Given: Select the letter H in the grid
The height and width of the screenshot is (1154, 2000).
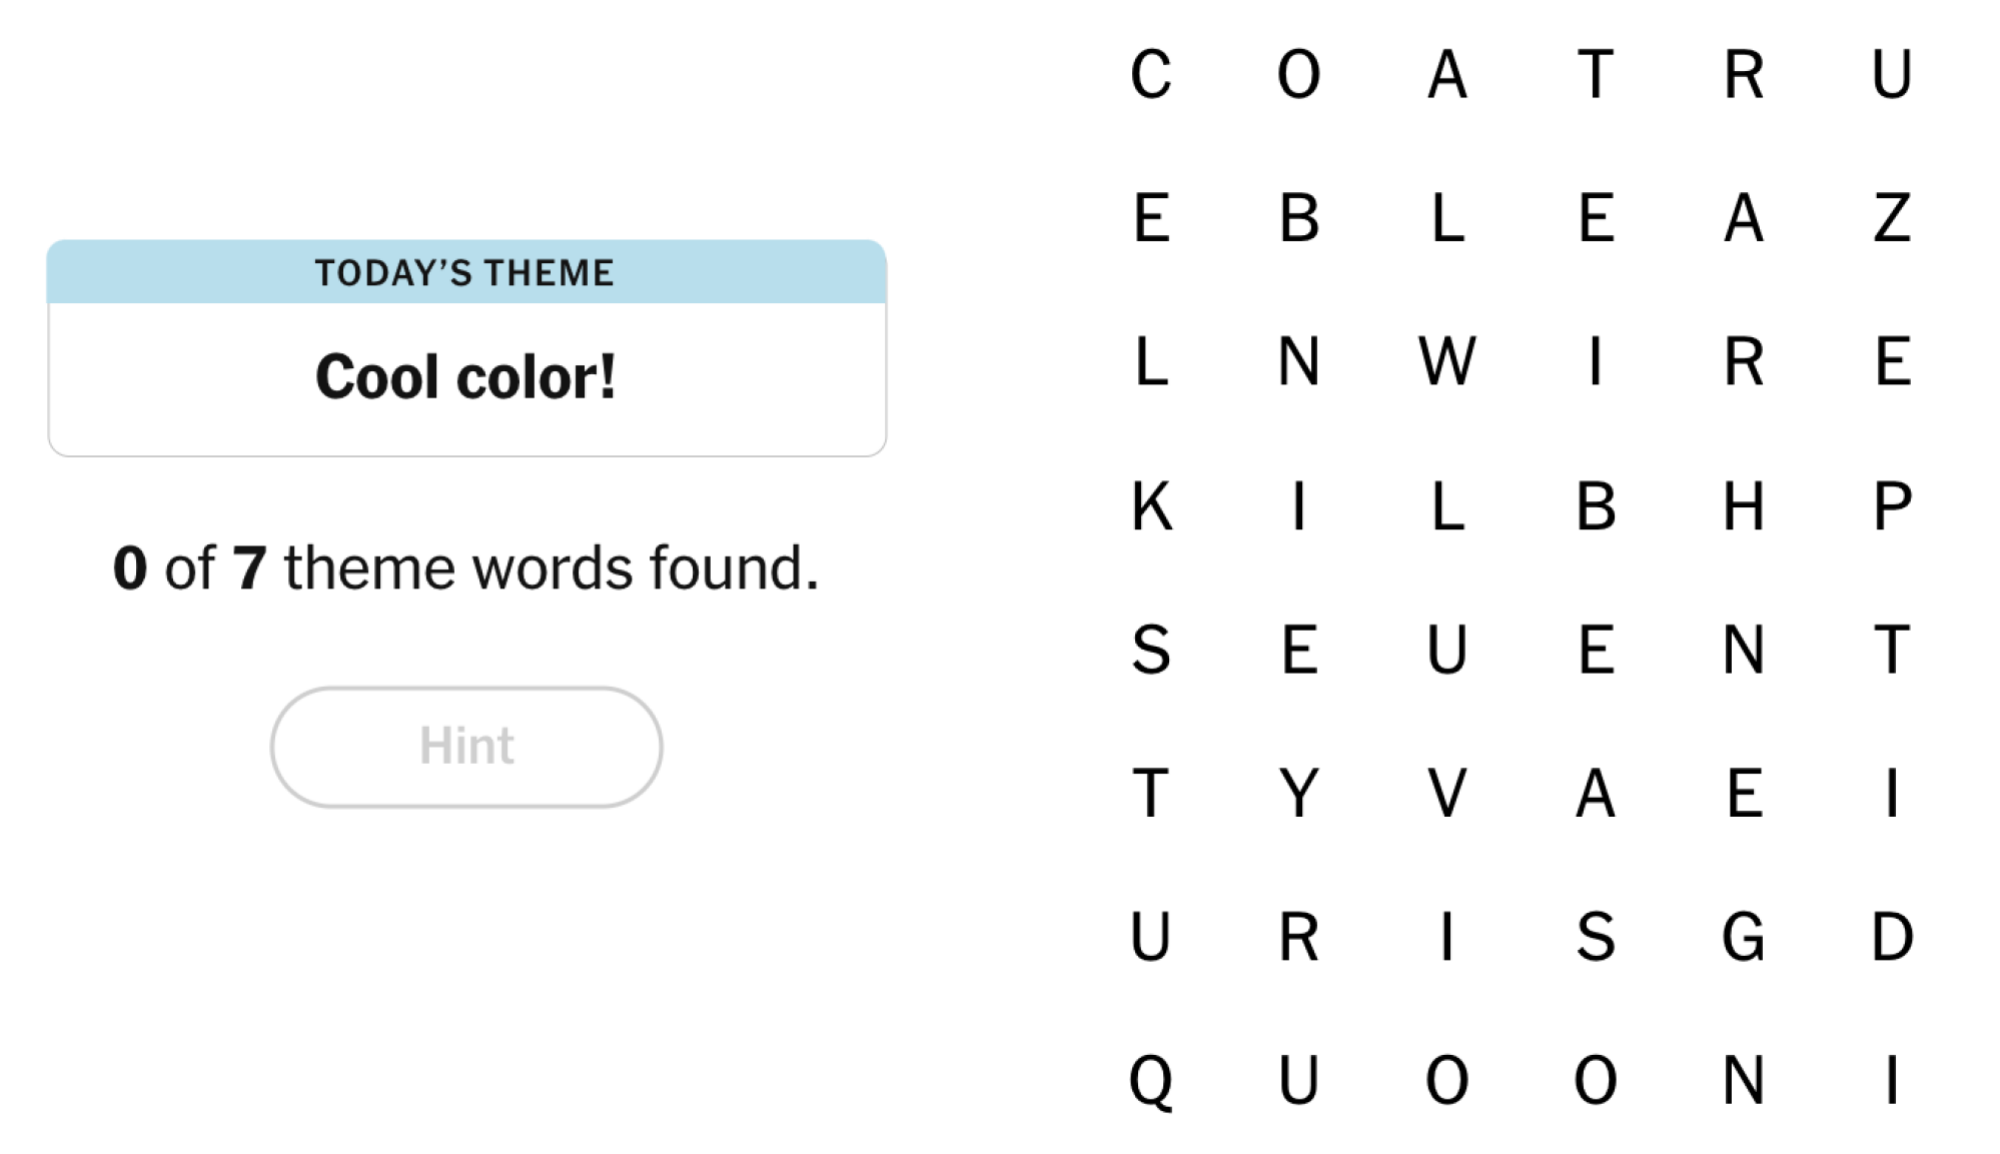Looking at the screenshot, I should click(1745, 510).
